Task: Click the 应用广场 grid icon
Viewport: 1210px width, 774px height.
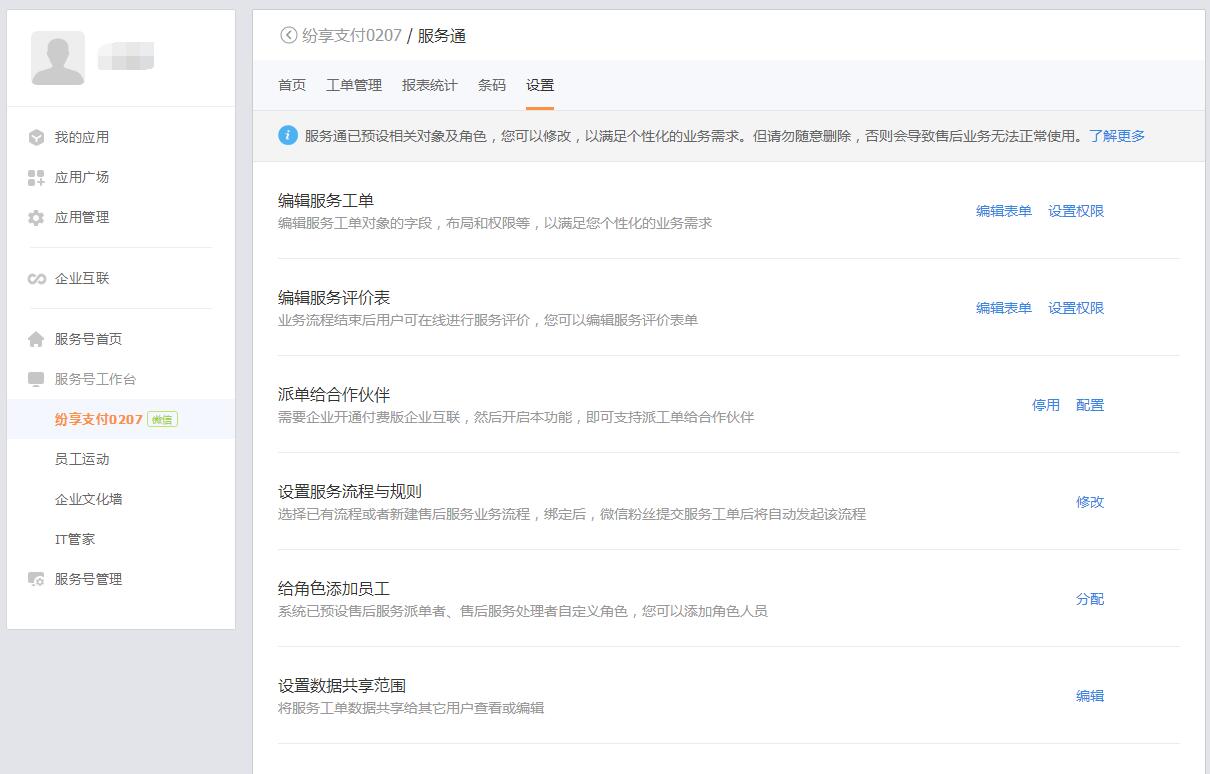Action: 36,178
